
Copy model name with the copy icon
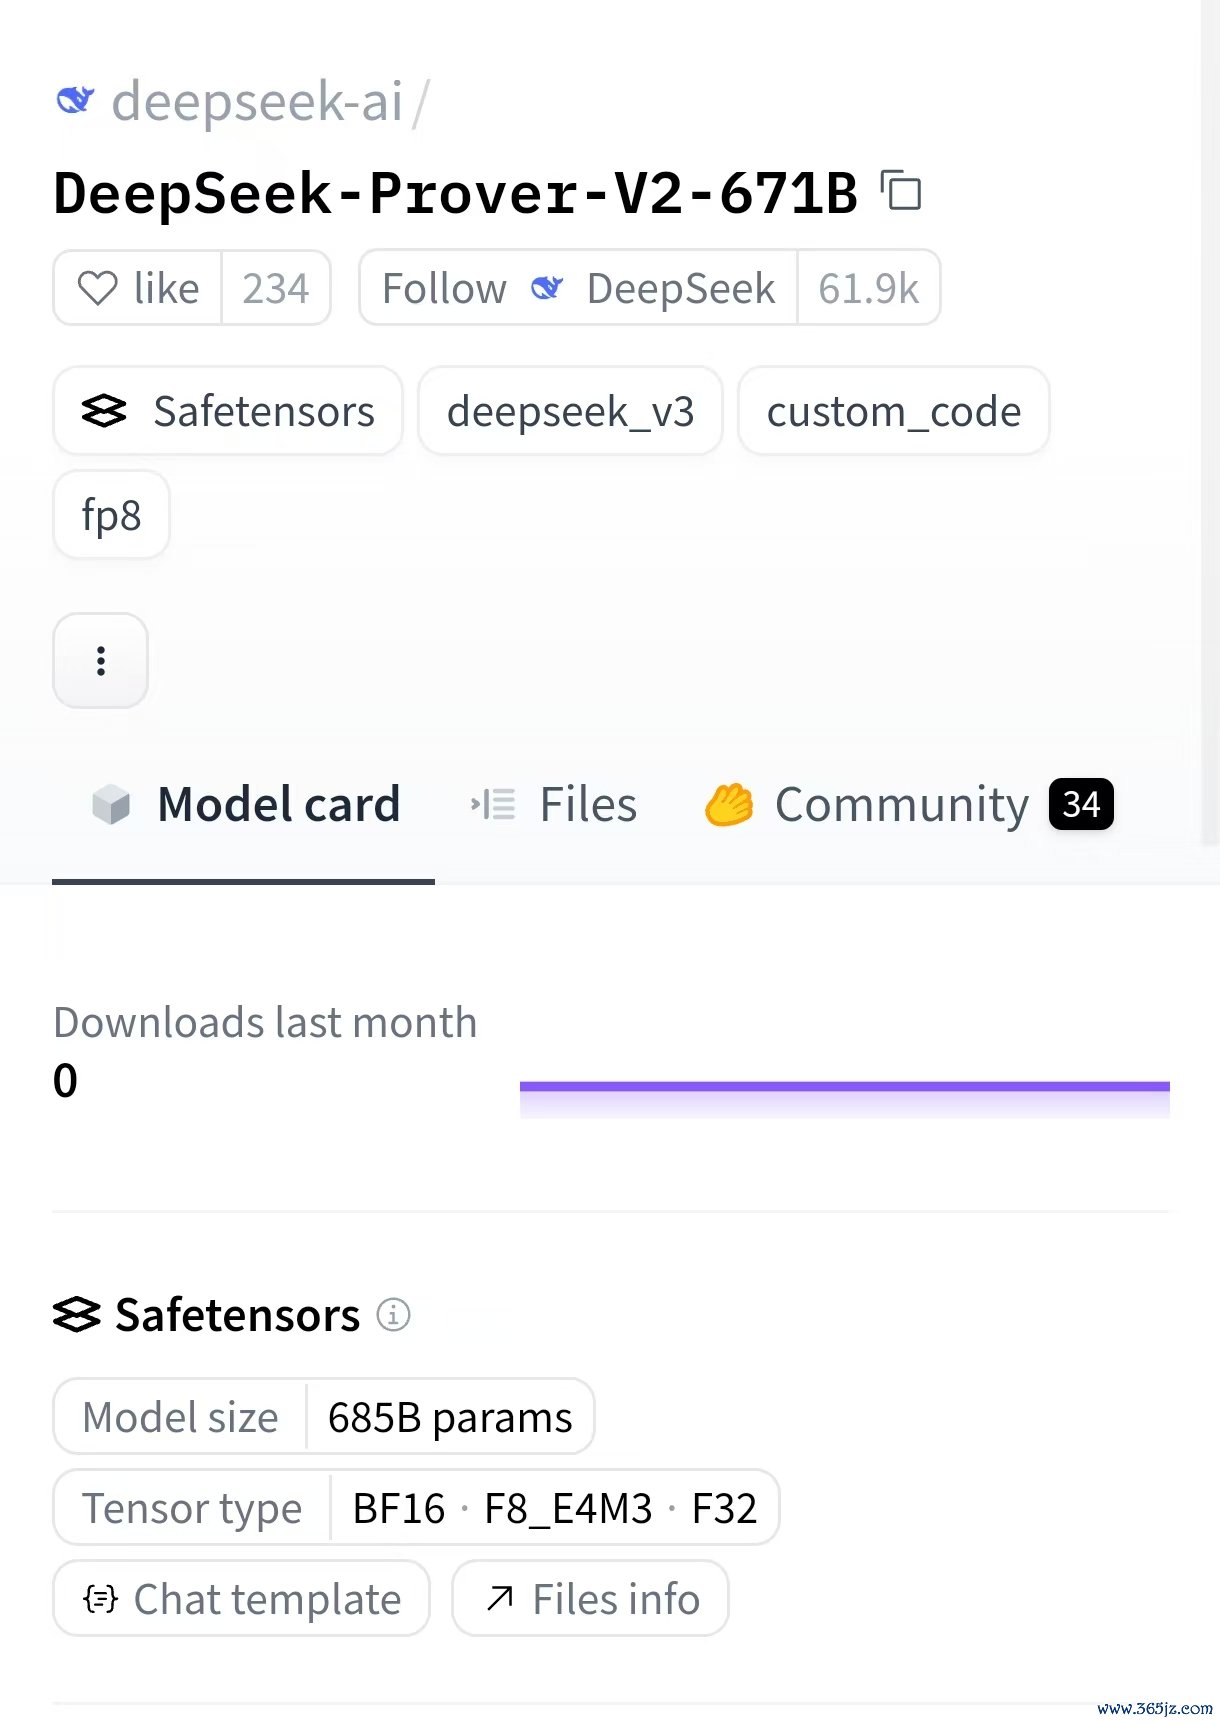click(x=901, y=190)
